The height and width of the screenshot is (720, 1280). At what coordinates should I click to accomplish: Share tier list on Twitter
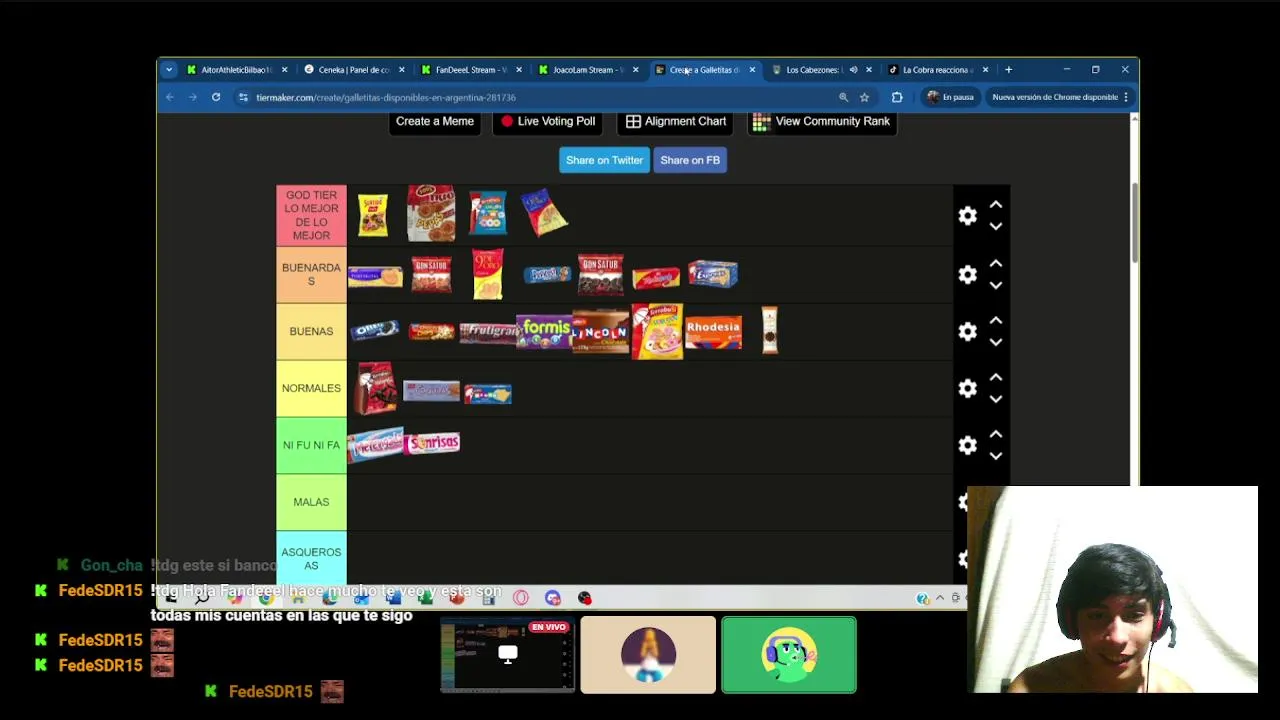604,160
